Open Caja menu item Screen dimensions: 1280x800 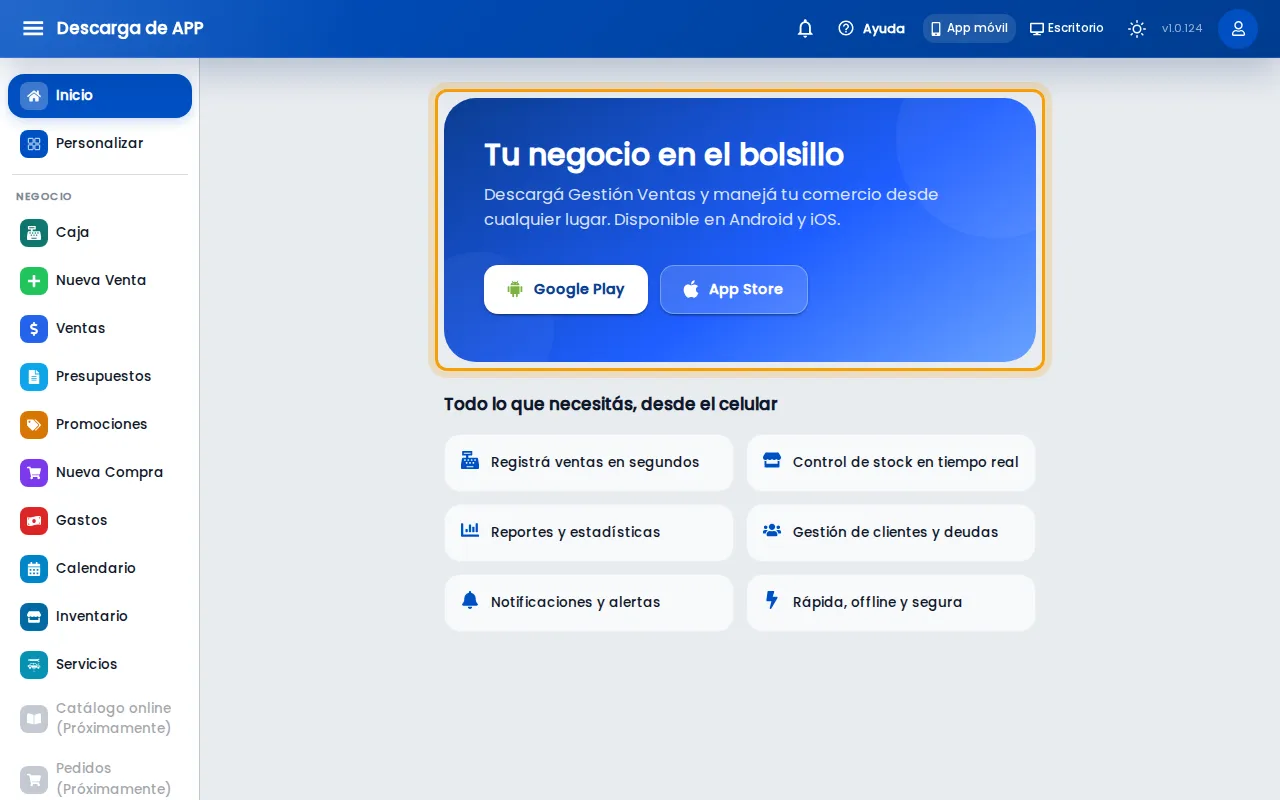tap(100, 233)
